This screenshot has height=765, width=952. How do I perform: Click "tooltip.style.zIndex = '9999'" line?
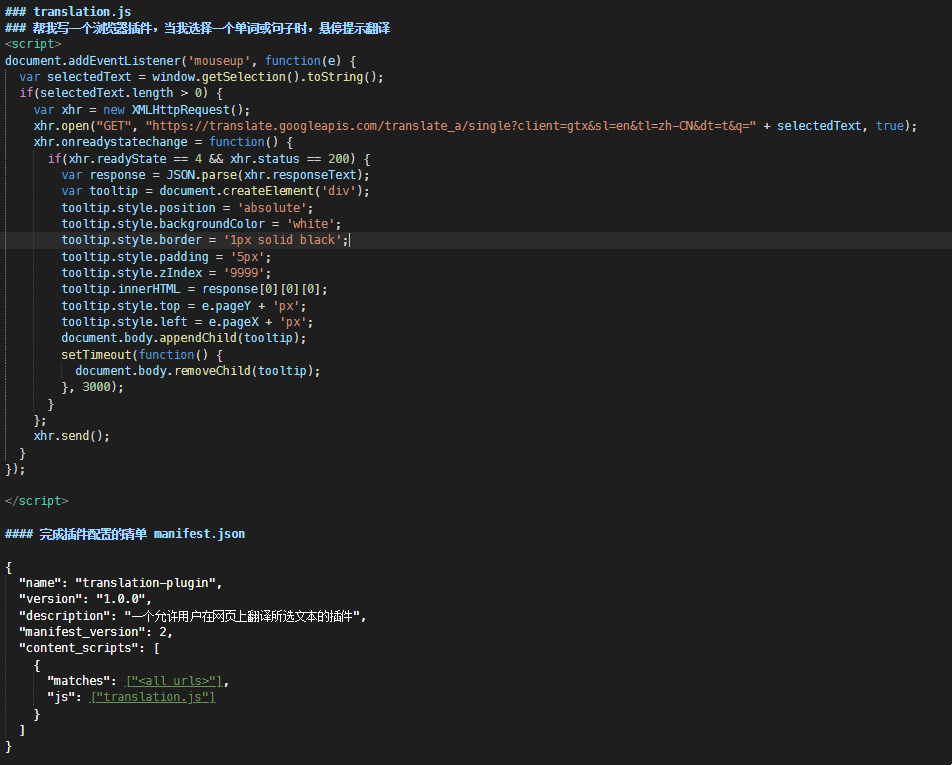tap(166, 273)
